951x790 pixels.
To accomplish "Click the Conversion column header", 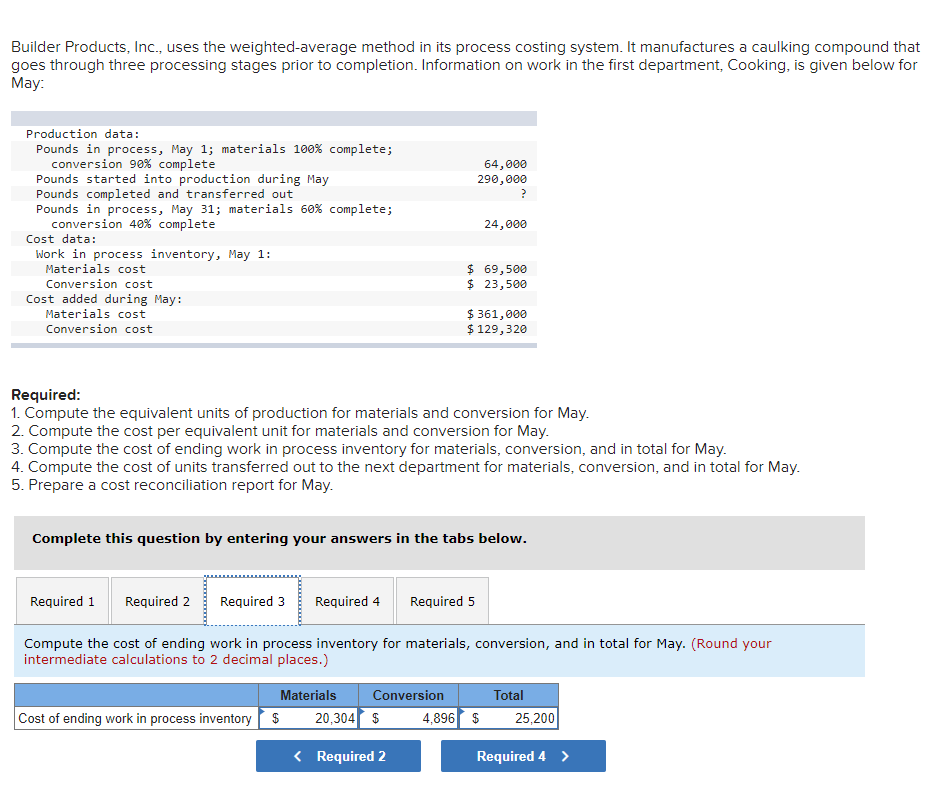I will (x=408, y=695).
